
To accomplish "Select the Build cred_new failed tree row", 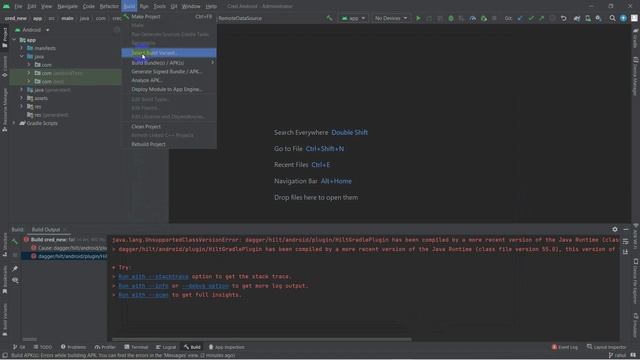I will point(64,240).
